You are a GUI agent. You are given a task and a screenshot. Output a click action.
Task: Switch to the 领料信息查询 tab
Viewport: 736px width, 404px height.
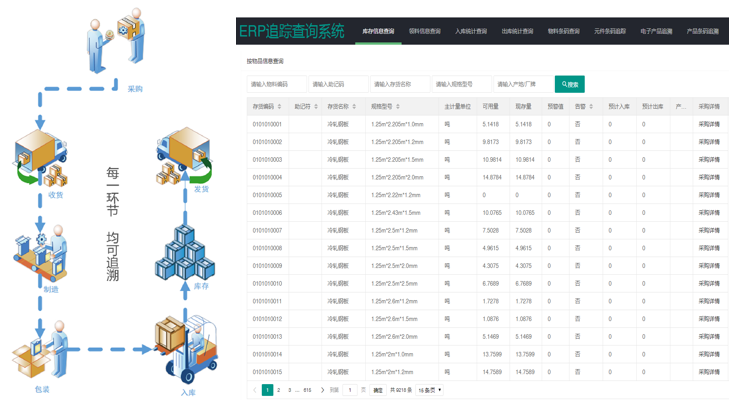click(424, 31)
